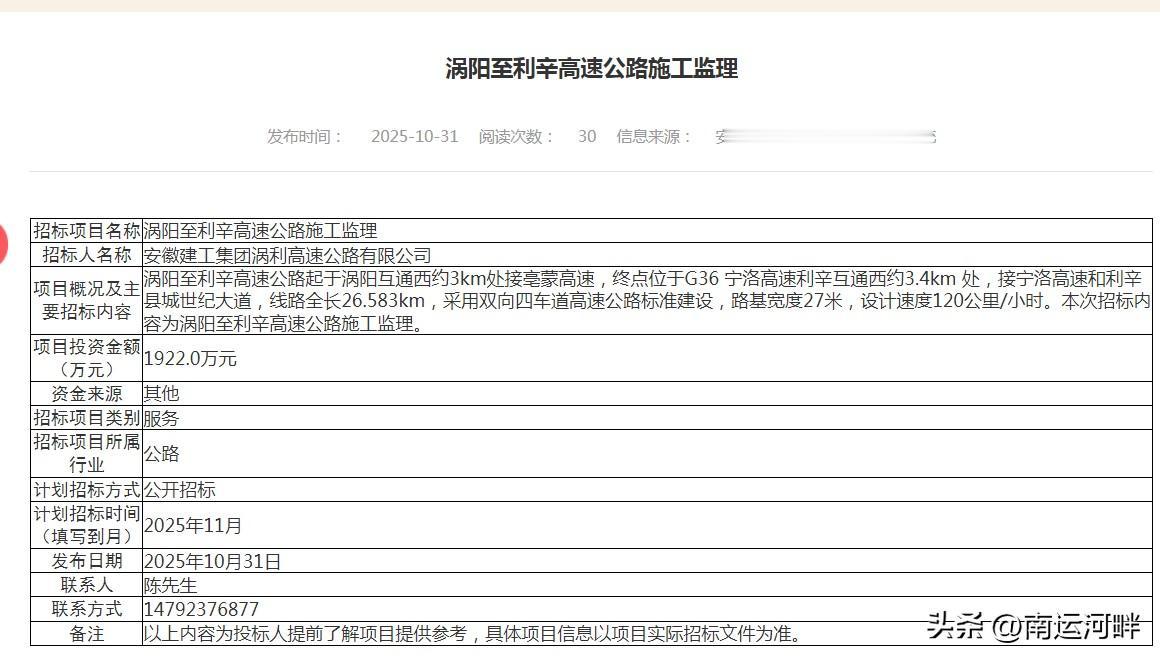The image size is (1160, 660).
Task: Select the 发布时间 date 2025-10-31
Action: 414,137
